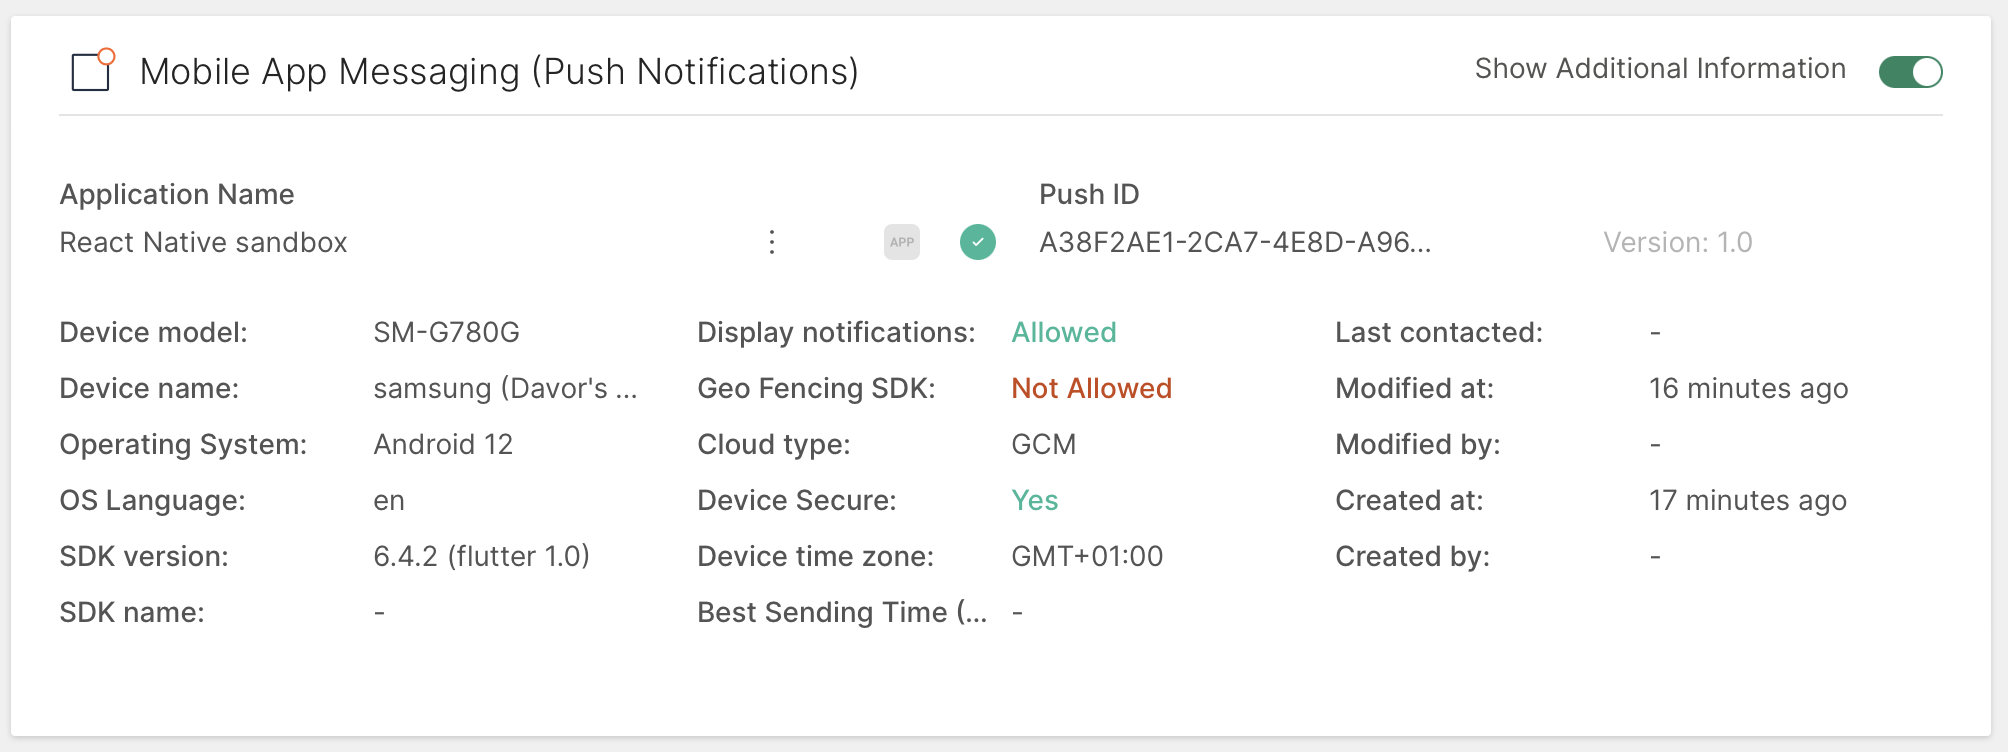Expand the truncated device name samsung (Davor's ...)
This screenshot has width=2008, height=752.
506,388
